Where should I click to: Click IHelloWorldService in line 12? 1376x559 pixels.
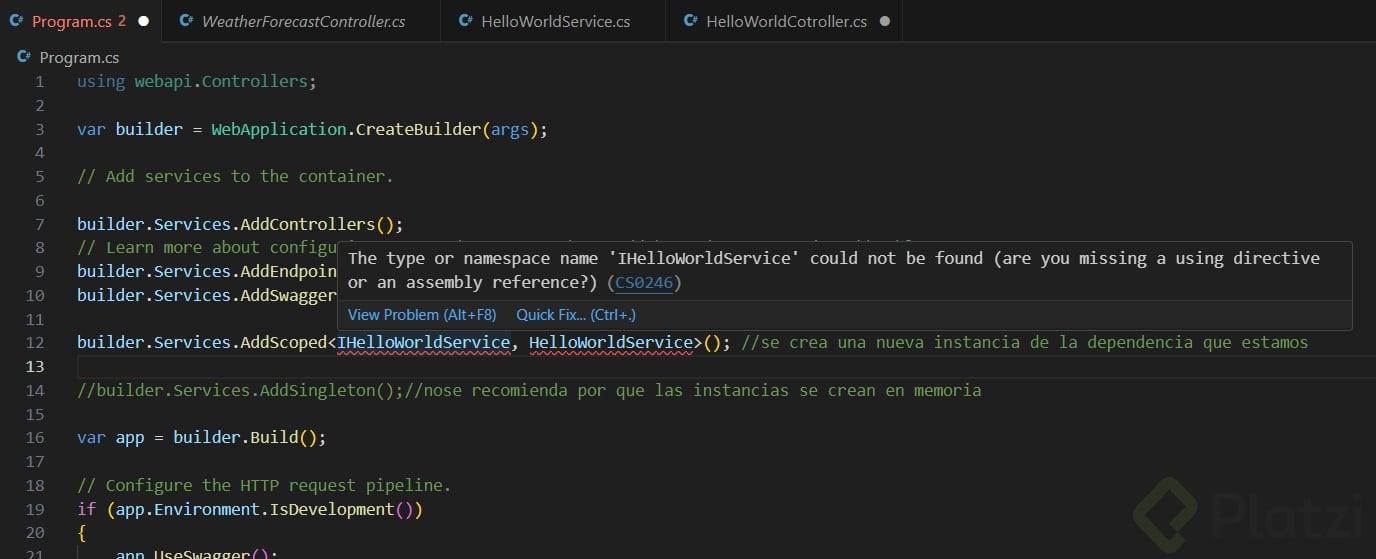pos(424,343)
